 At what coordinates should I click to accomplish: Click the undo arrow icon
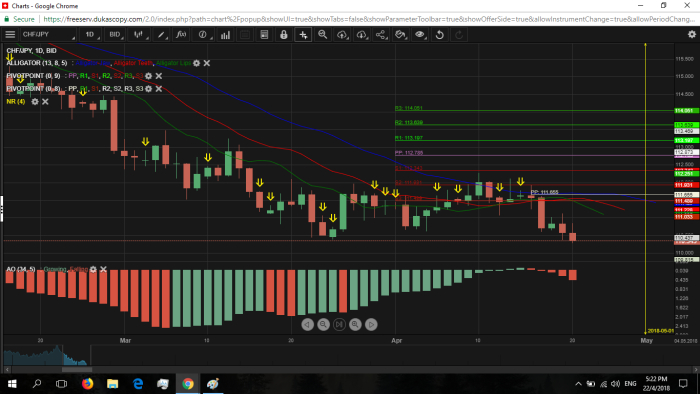click(439, 34)
